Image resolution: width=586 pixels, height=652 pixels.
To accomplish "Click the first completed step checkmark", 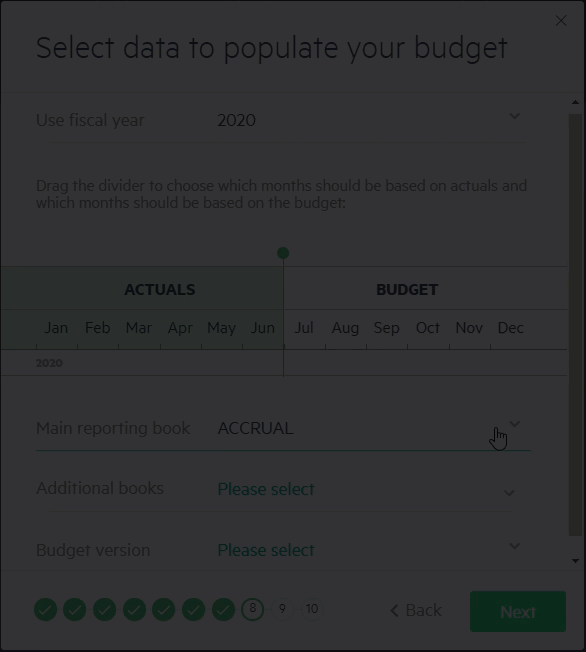I will (45, 610).
